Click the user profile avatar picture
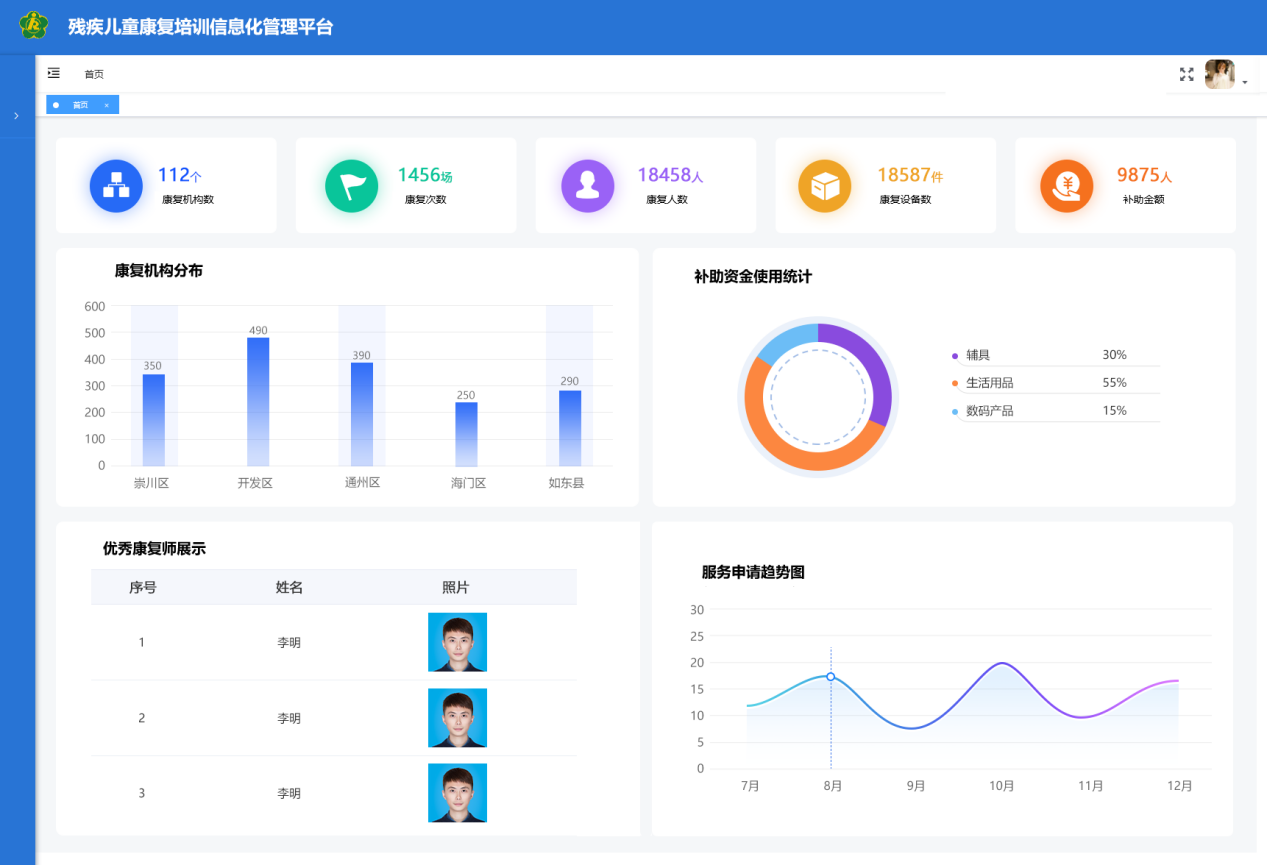Image resolution: width=1267 pixels, height=865 pixels. 1219,74
